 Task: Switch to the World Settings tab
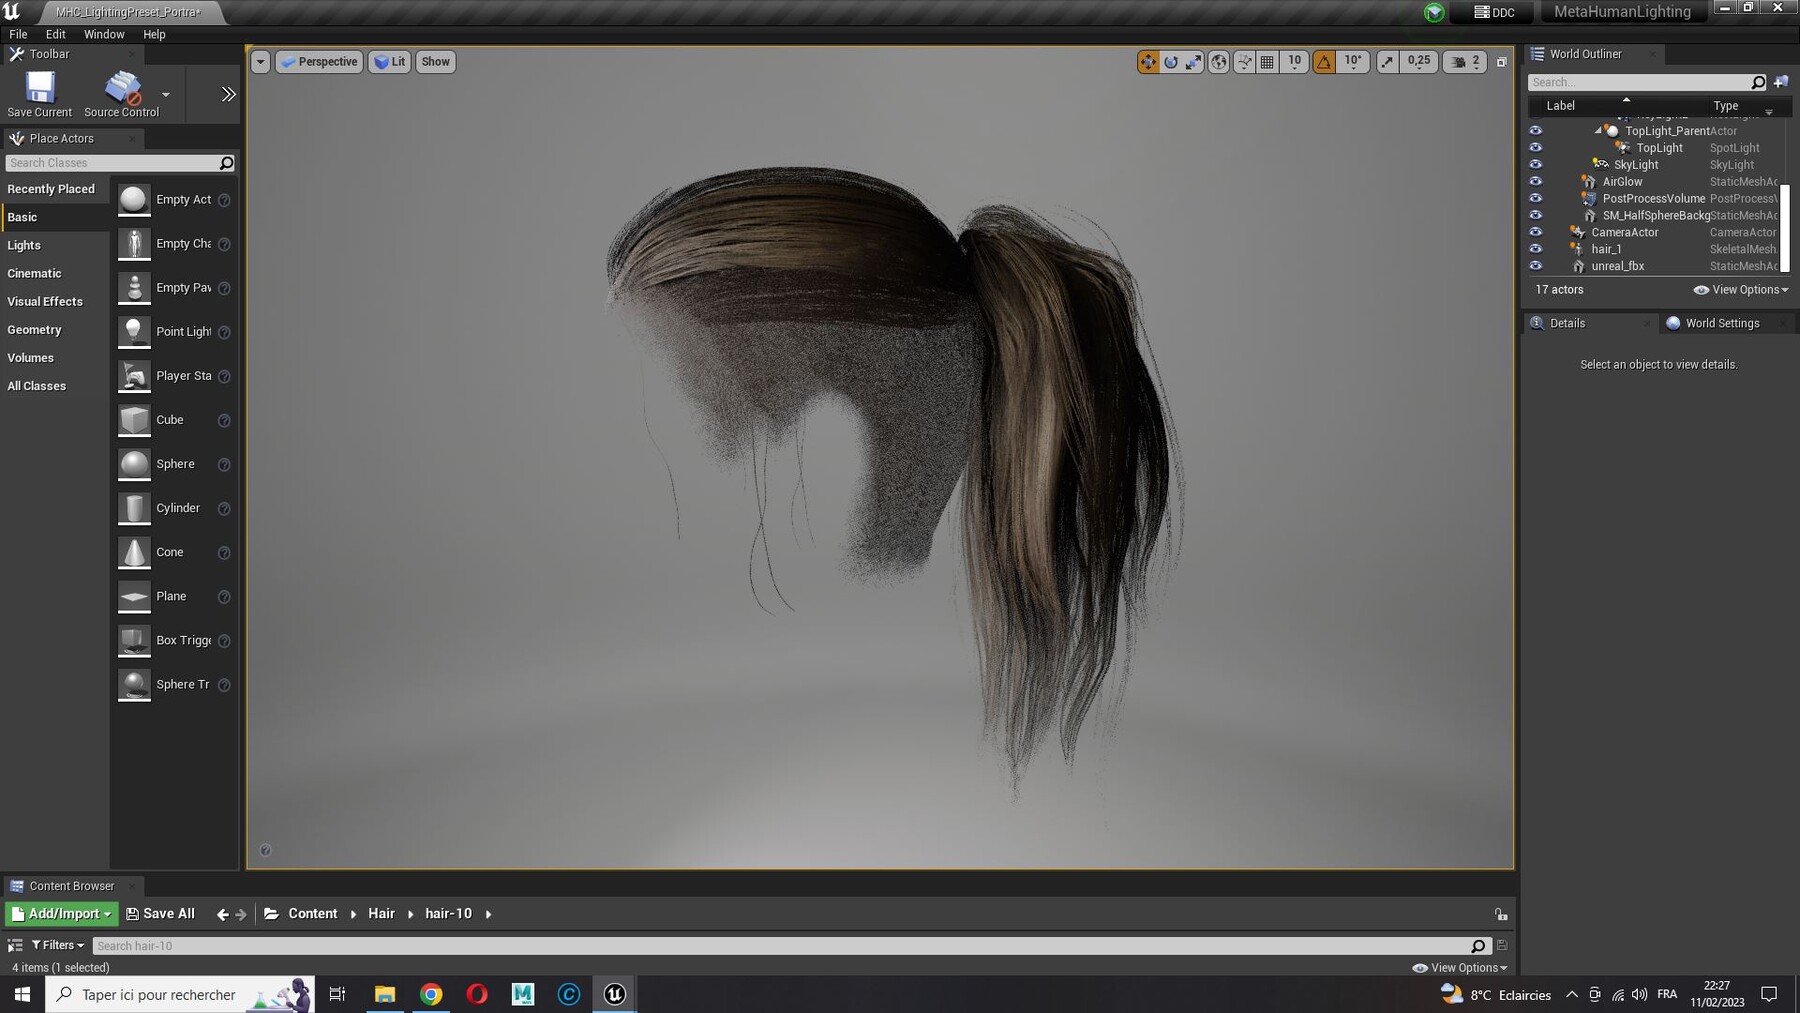(x=1722, y=323)
